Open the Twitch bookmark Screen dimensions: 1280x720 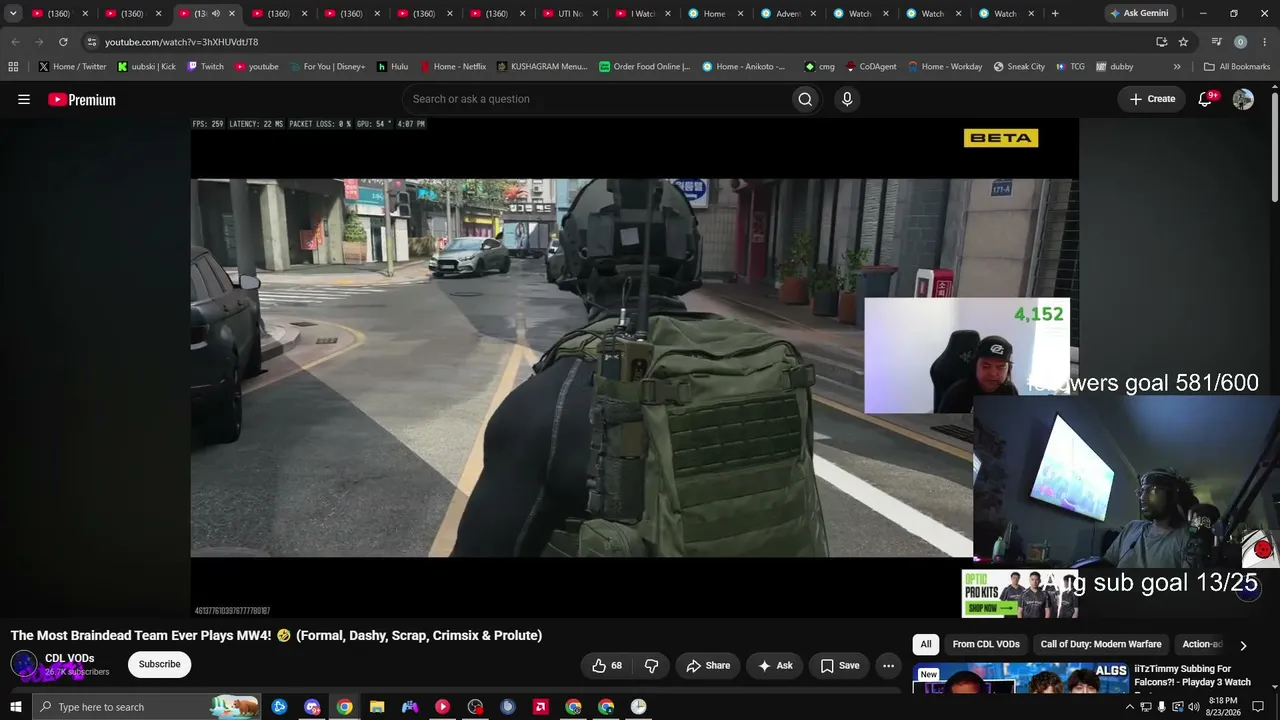[x=206, y=67]
